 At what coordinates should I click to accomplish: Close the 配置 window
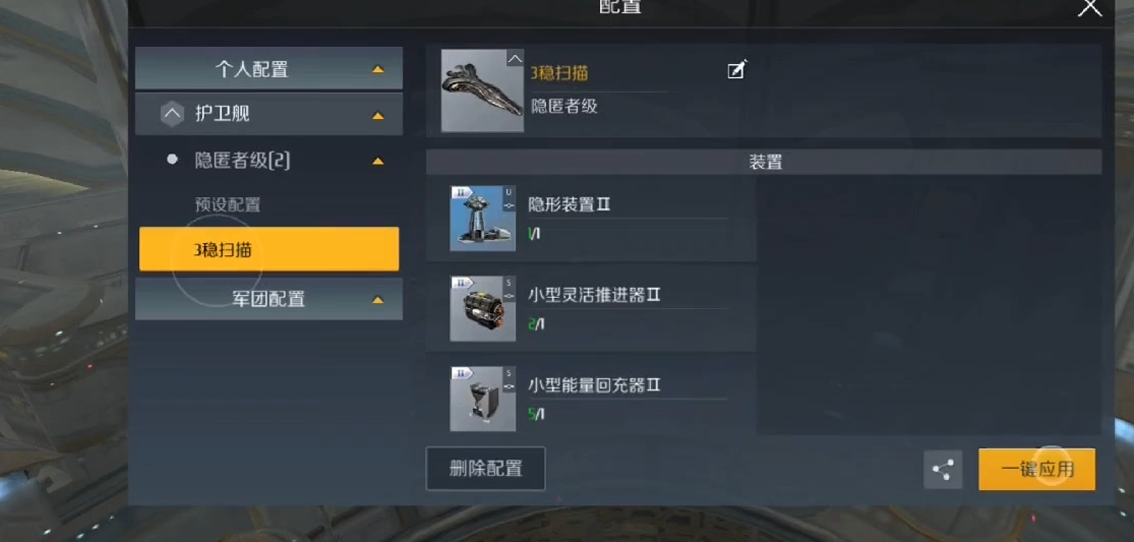[x=1089, y=8]
